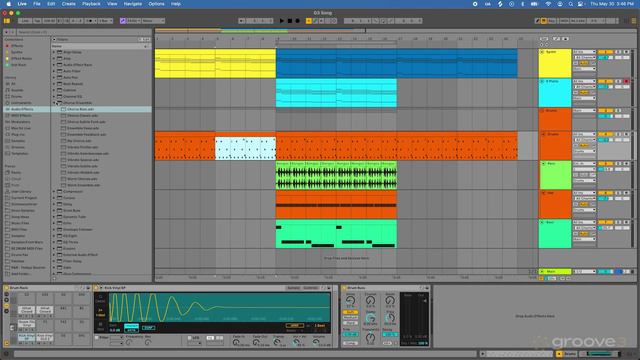The height and width of the screenshot is (360, 640).
Task: Open the File menu
Action: click(x=37, y=4)
